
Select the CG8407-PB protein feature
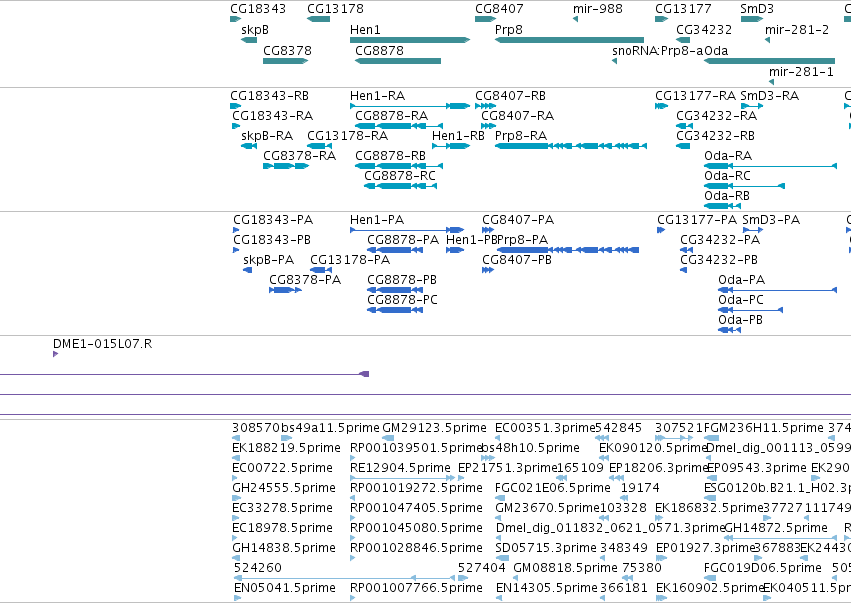click(x=488, y=270)
